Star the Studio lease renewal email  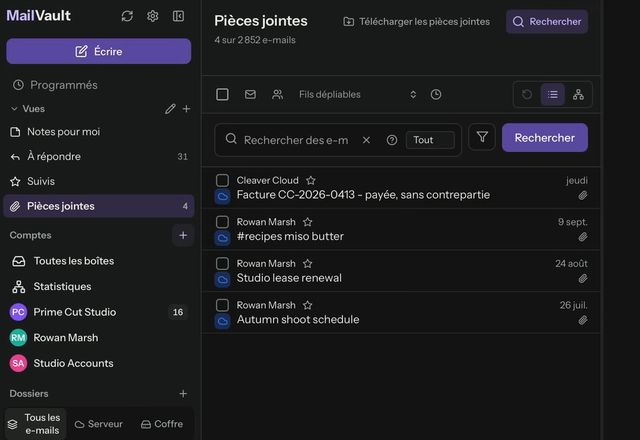click(307, 263)
